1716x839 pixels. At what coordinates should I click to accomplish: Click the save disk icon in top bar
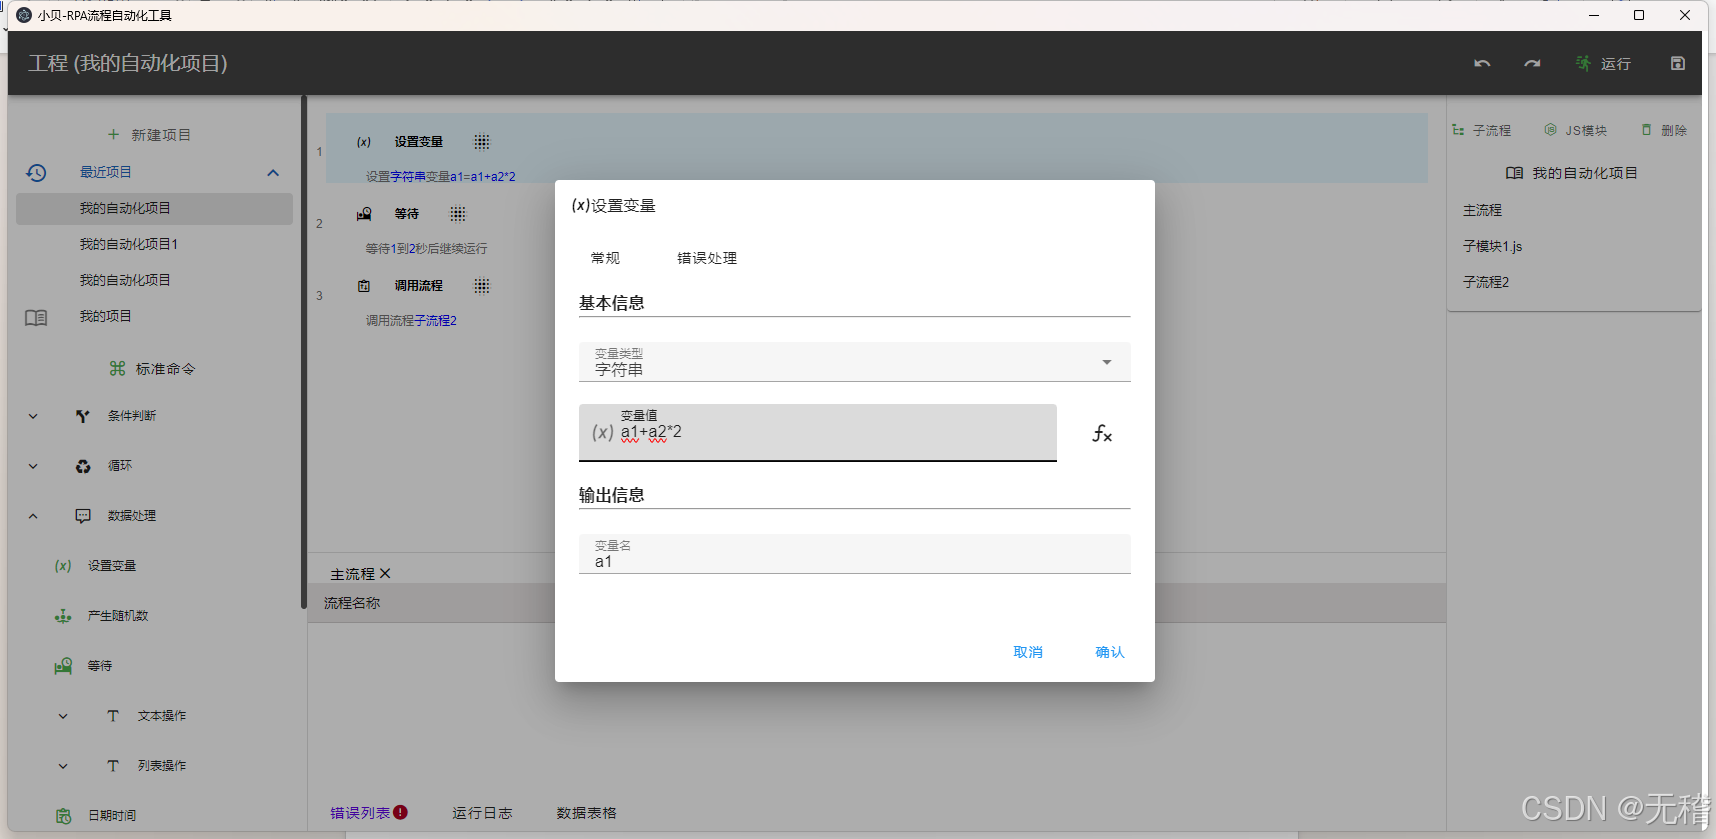pos(1678,63)
